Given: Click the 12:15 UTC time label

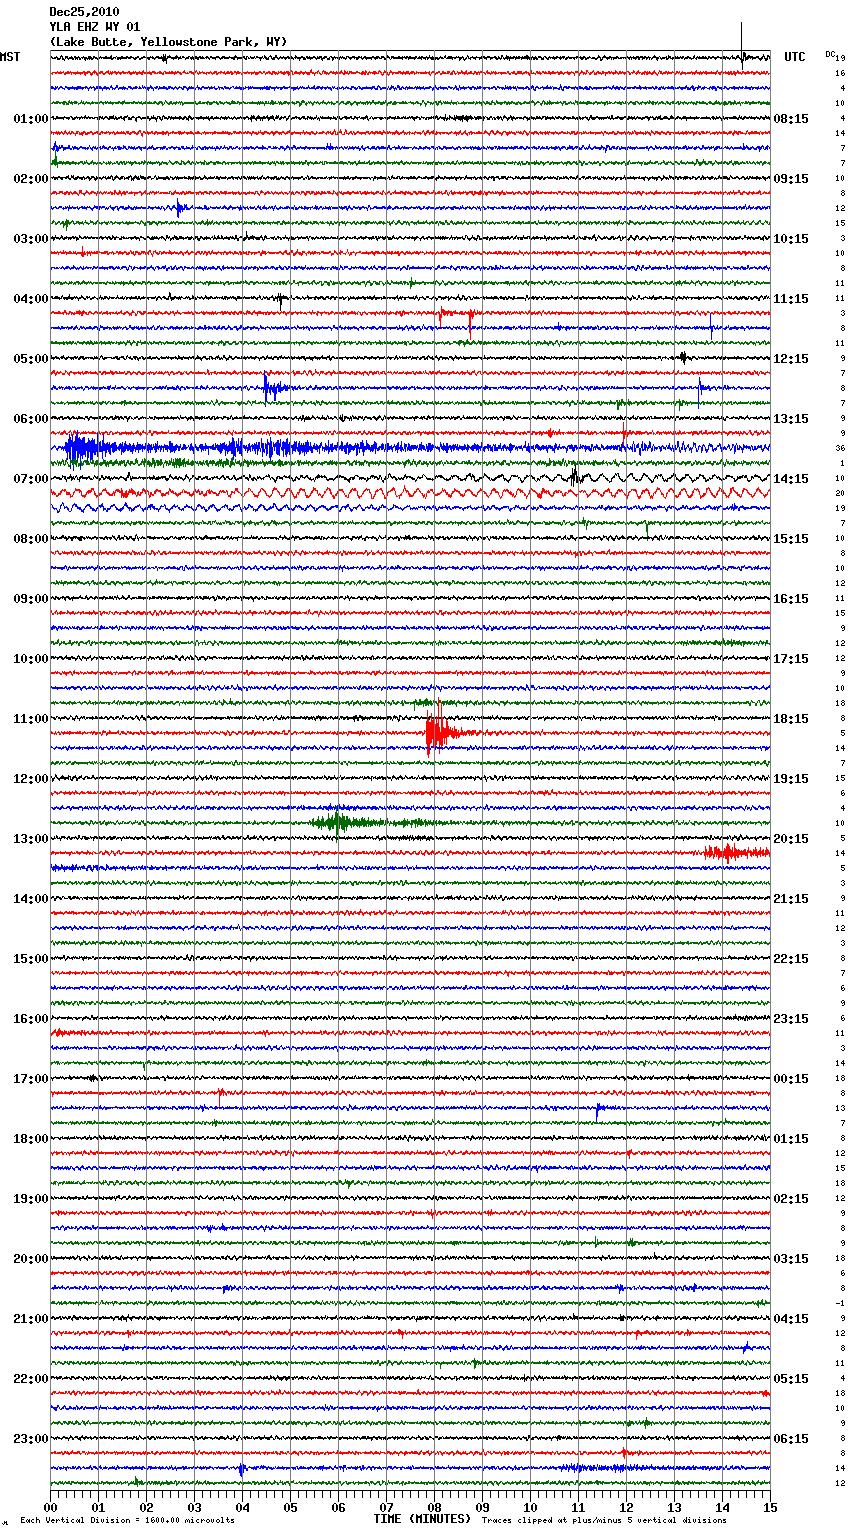Looking at the screenshot, I should [791, 359].
